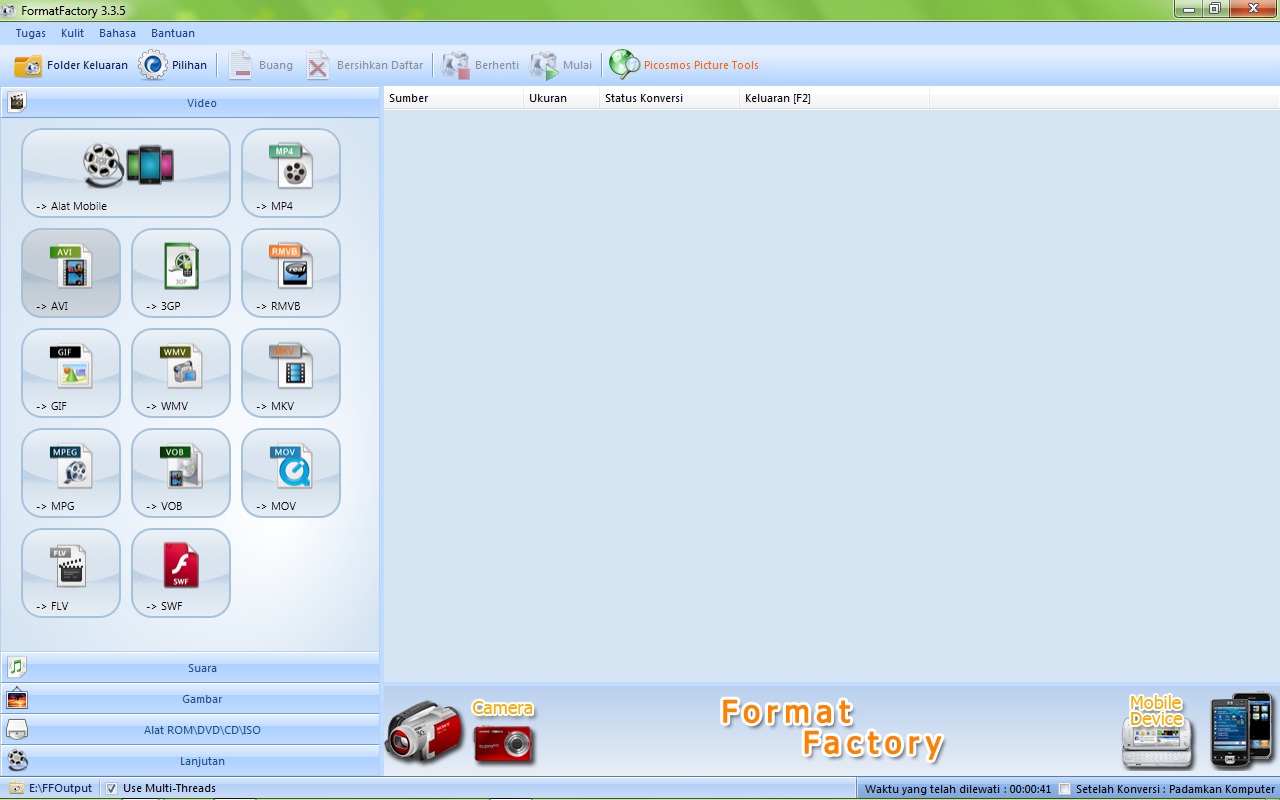Expand the Alat ROM\DVD\CD\ISO section
This screenshot has width=1280, height=800.
click(190, 730)
